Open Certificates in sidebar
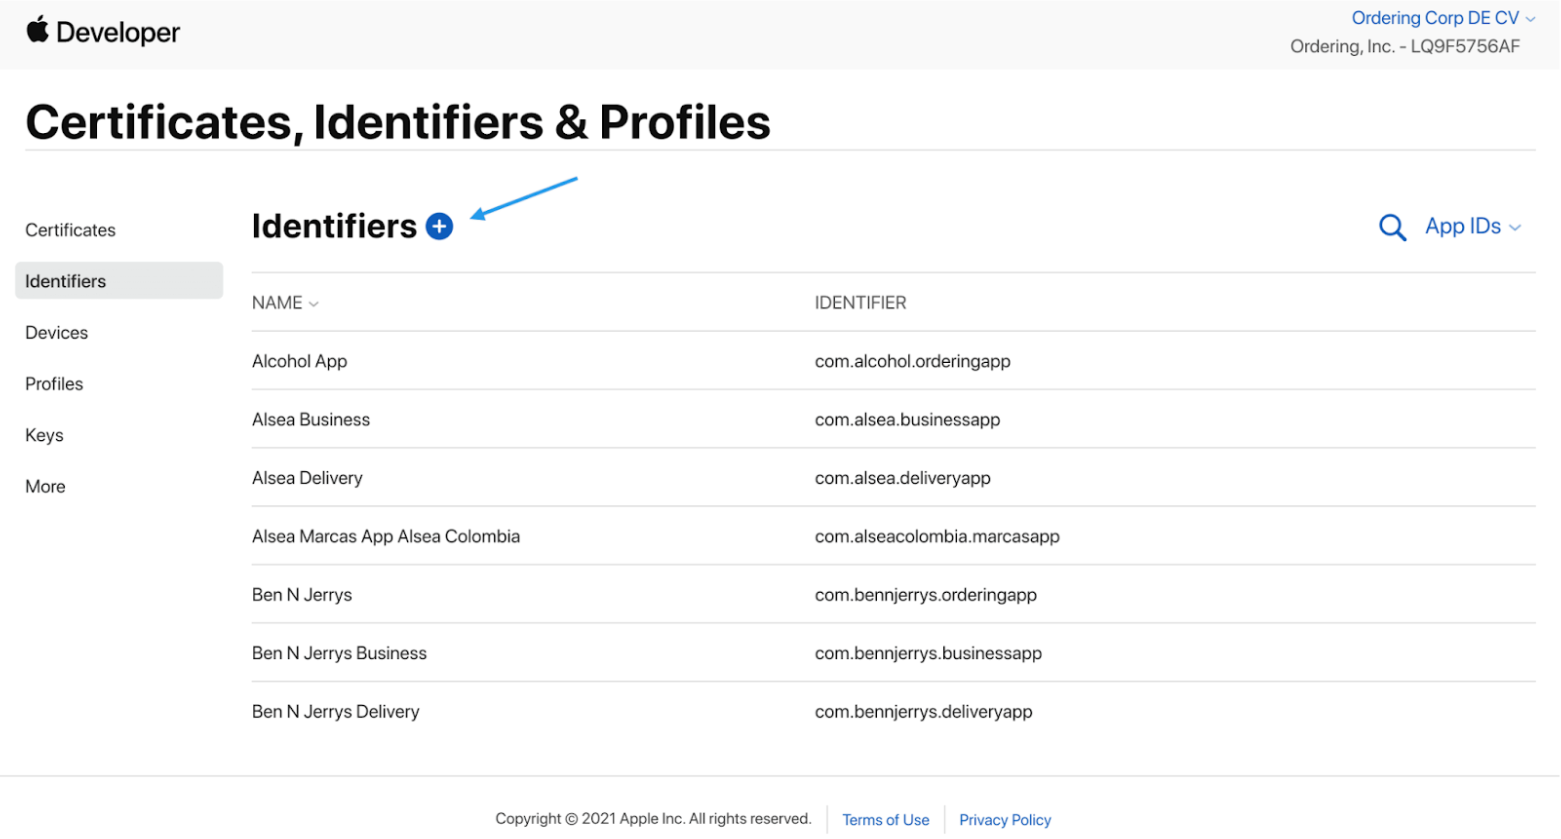 coord(70,230)
